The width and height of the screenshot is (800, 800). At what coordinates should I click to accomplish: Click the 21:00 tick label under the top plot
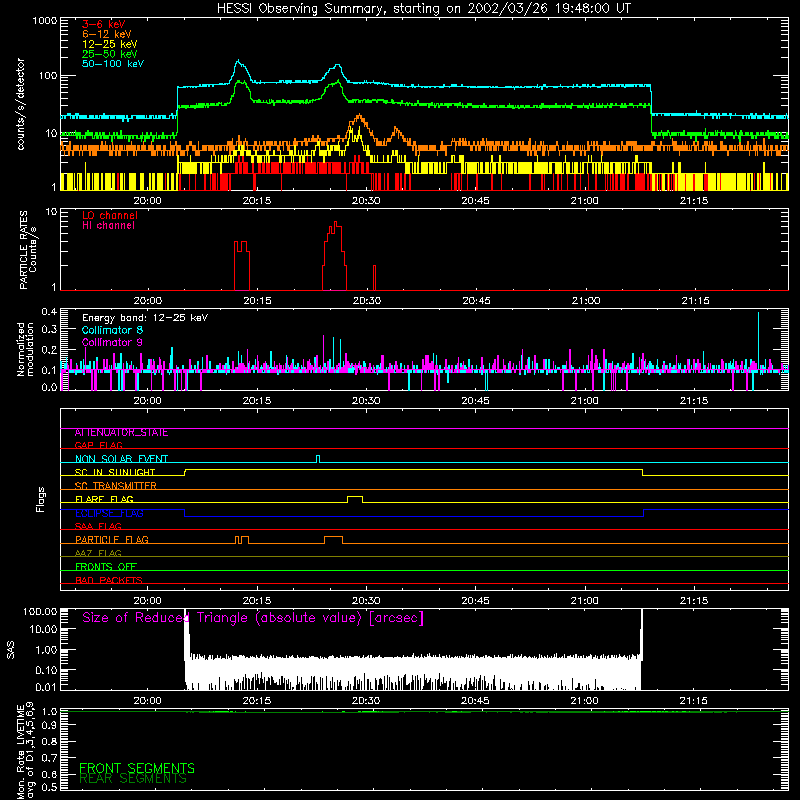584,201
